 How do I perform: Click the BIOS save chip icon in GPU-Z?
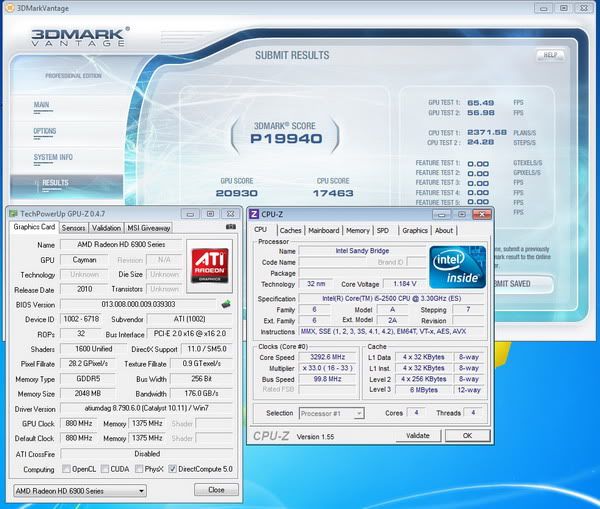point(226,304)
